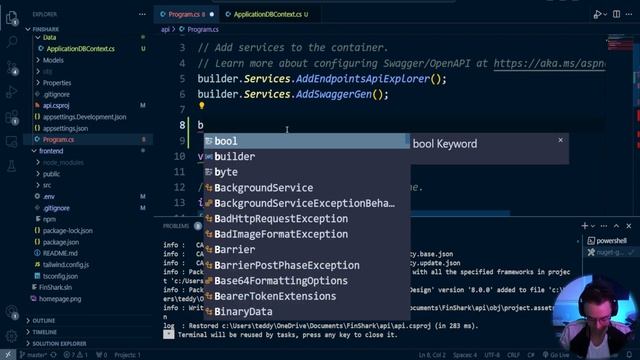The width and height of the screenshot is (640, 360).
Task: Click the Go Live status button
Action: tap(556, 355)
